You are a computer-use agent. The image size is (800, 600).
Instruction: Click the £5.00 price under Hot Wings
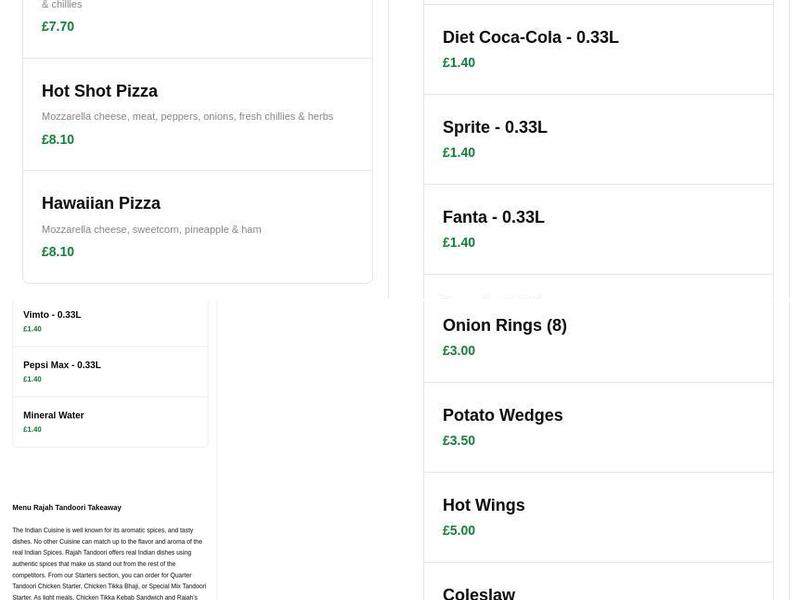pyautogui.click(x=458, y=530)
